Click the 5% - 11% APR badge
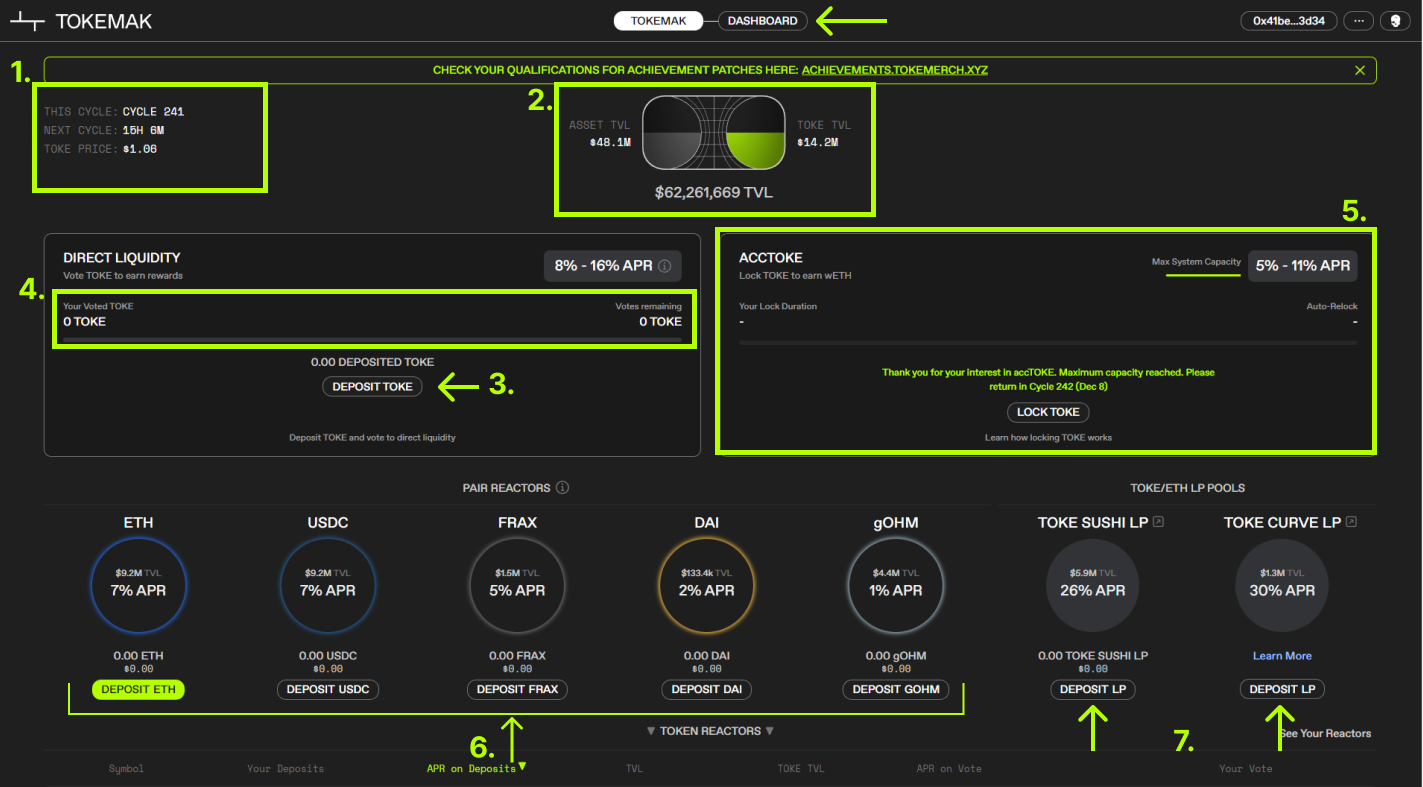 click(x=1303, y=266)
